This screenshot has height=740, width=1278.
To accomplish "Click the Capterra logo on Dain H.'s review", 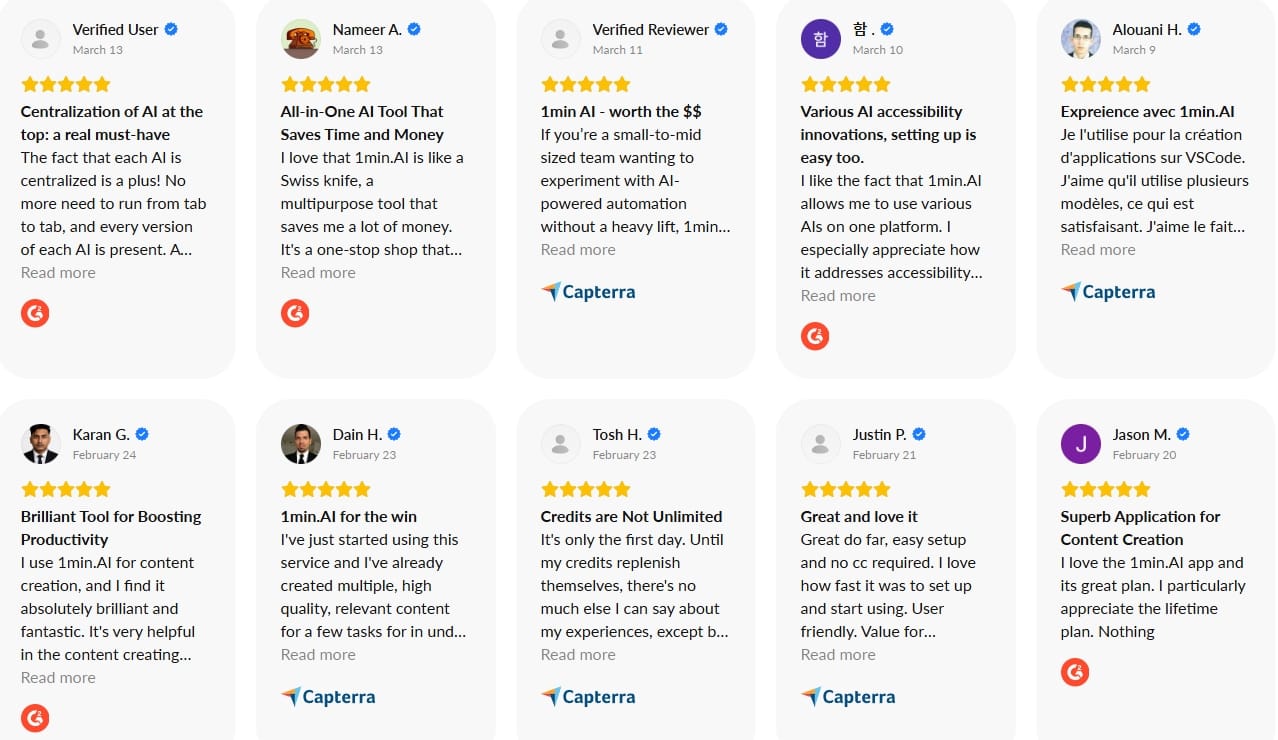I will point(328,697).
